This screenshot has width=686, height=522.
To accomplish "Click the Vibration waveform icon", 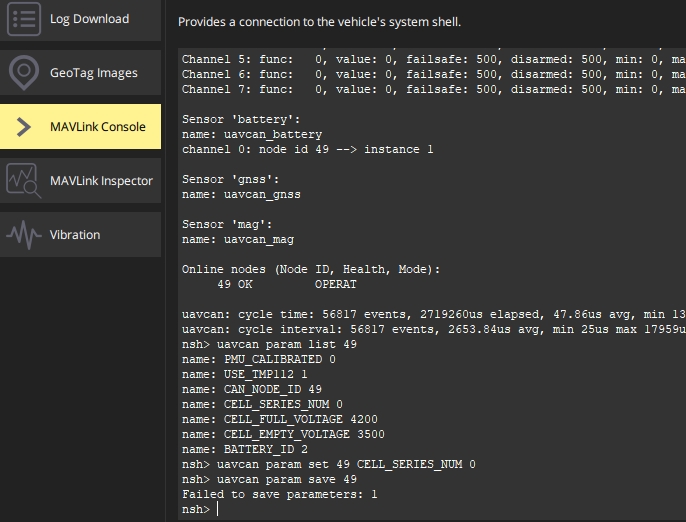I will tap(24, 235).
